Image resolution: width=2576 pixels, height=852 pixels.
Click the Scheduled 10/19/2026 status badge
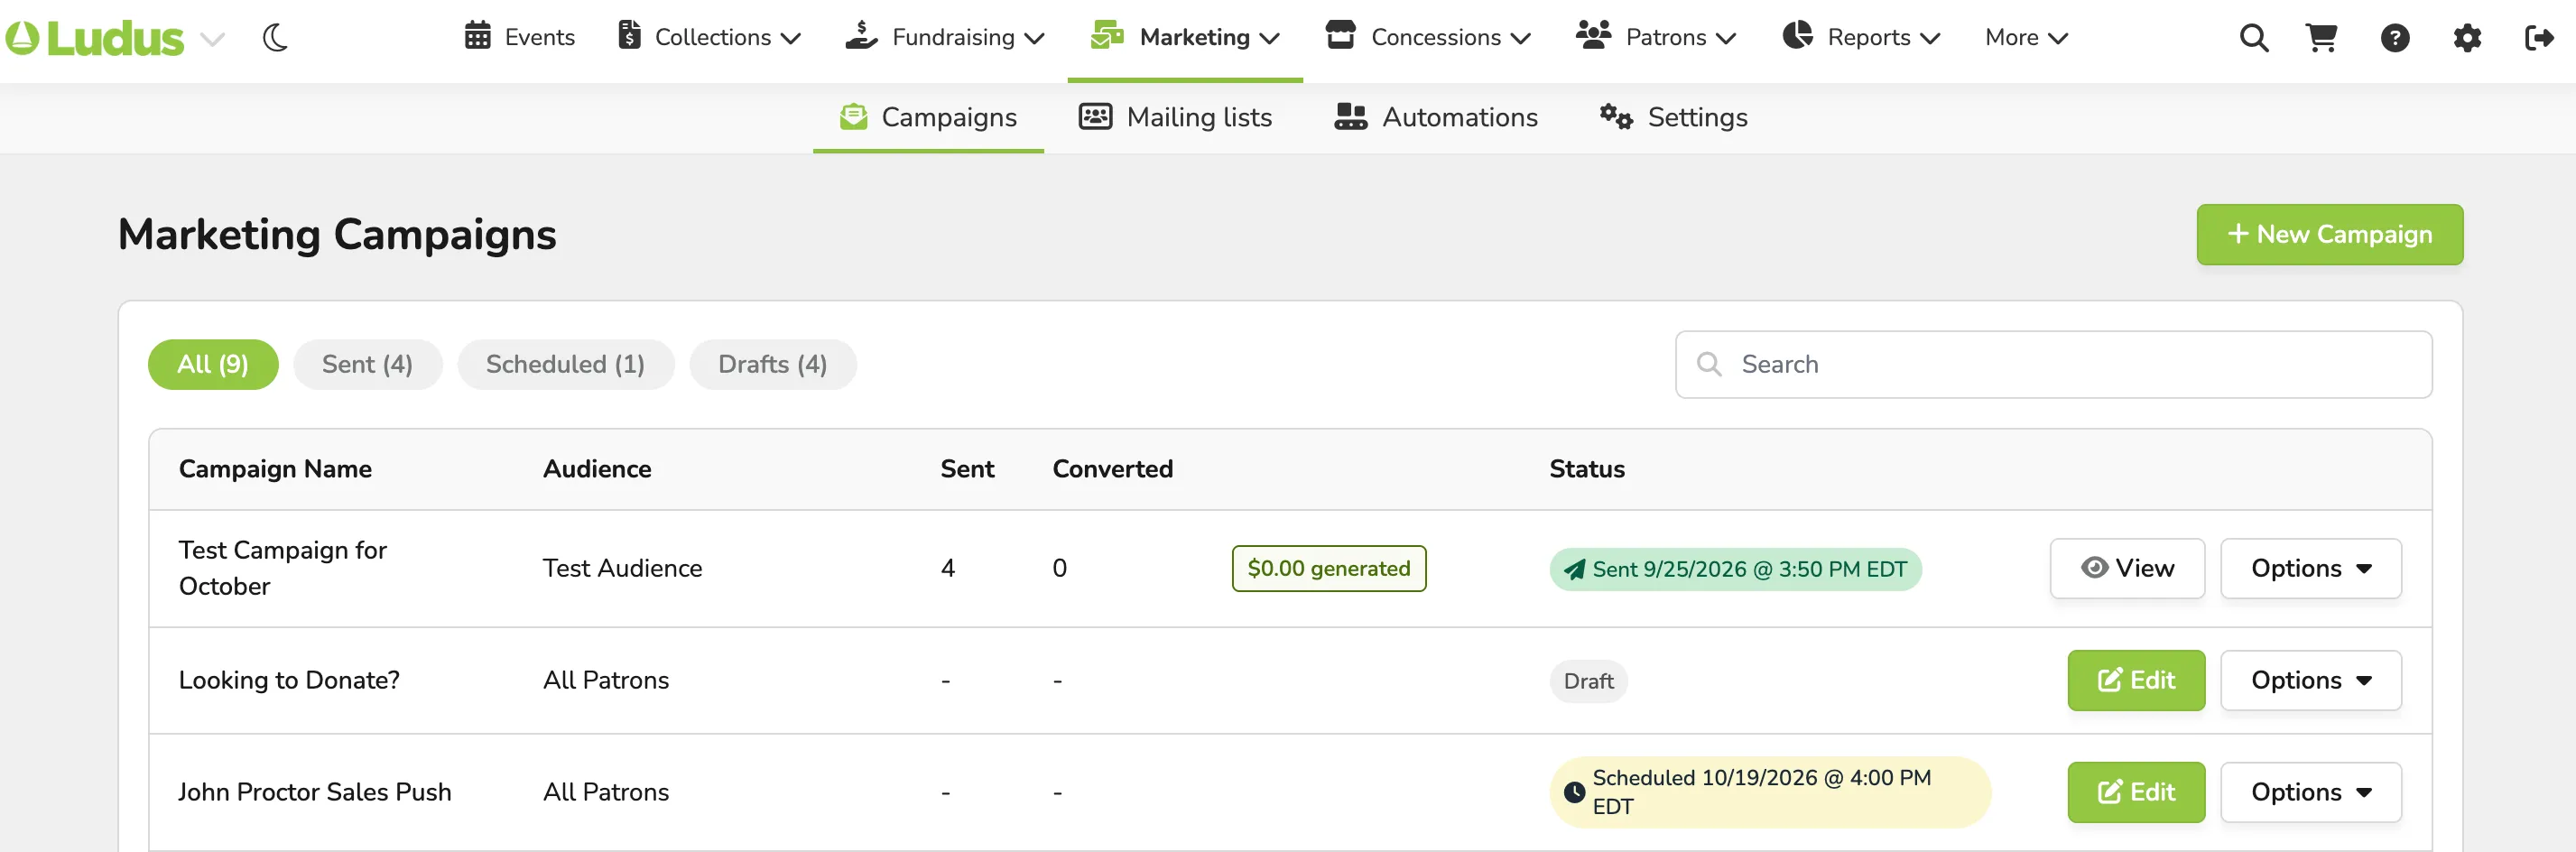coord(1769,792)
